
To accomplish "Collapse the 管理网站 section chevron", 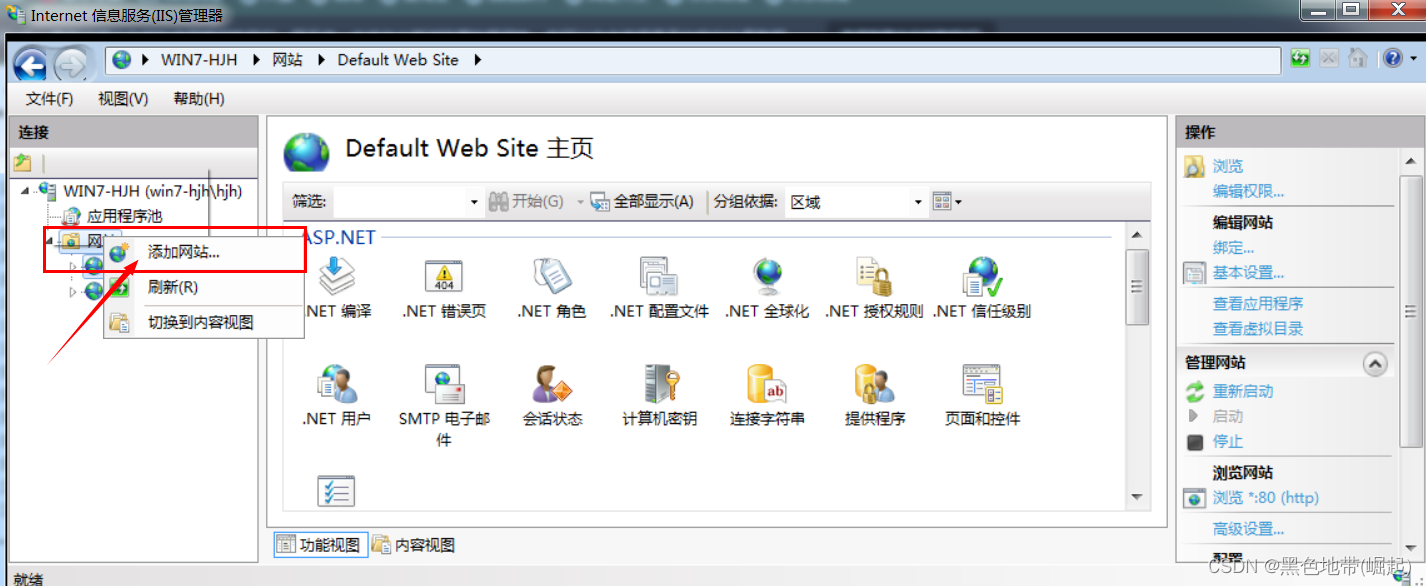I will pyautogui.click(x=1376, y=364).
